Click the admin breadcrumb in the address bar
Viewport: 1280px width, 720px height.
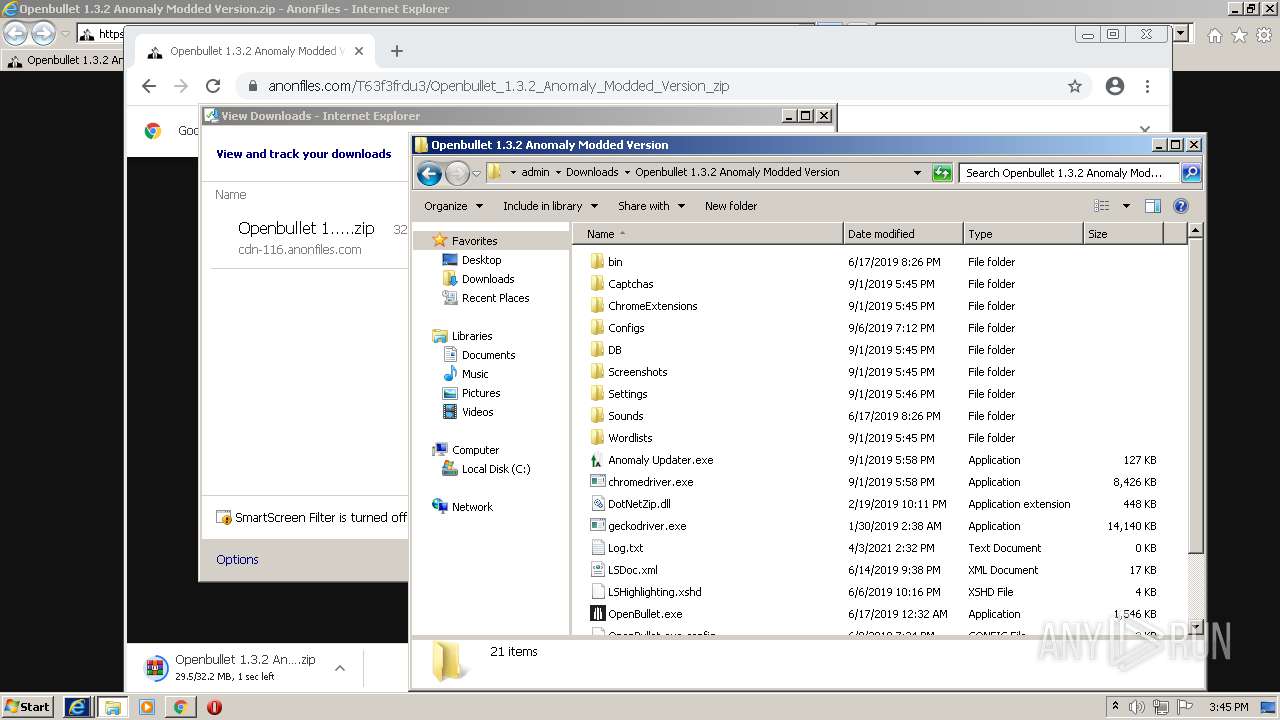click(x=535, y=172)
